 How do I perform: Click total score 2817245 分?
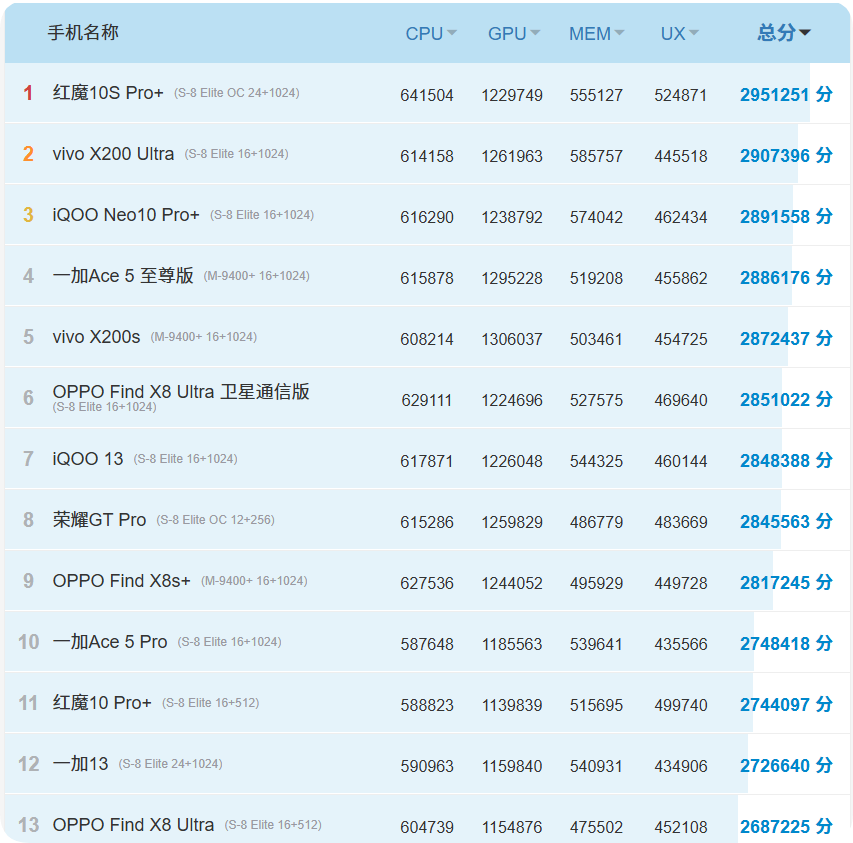[786, 582]
